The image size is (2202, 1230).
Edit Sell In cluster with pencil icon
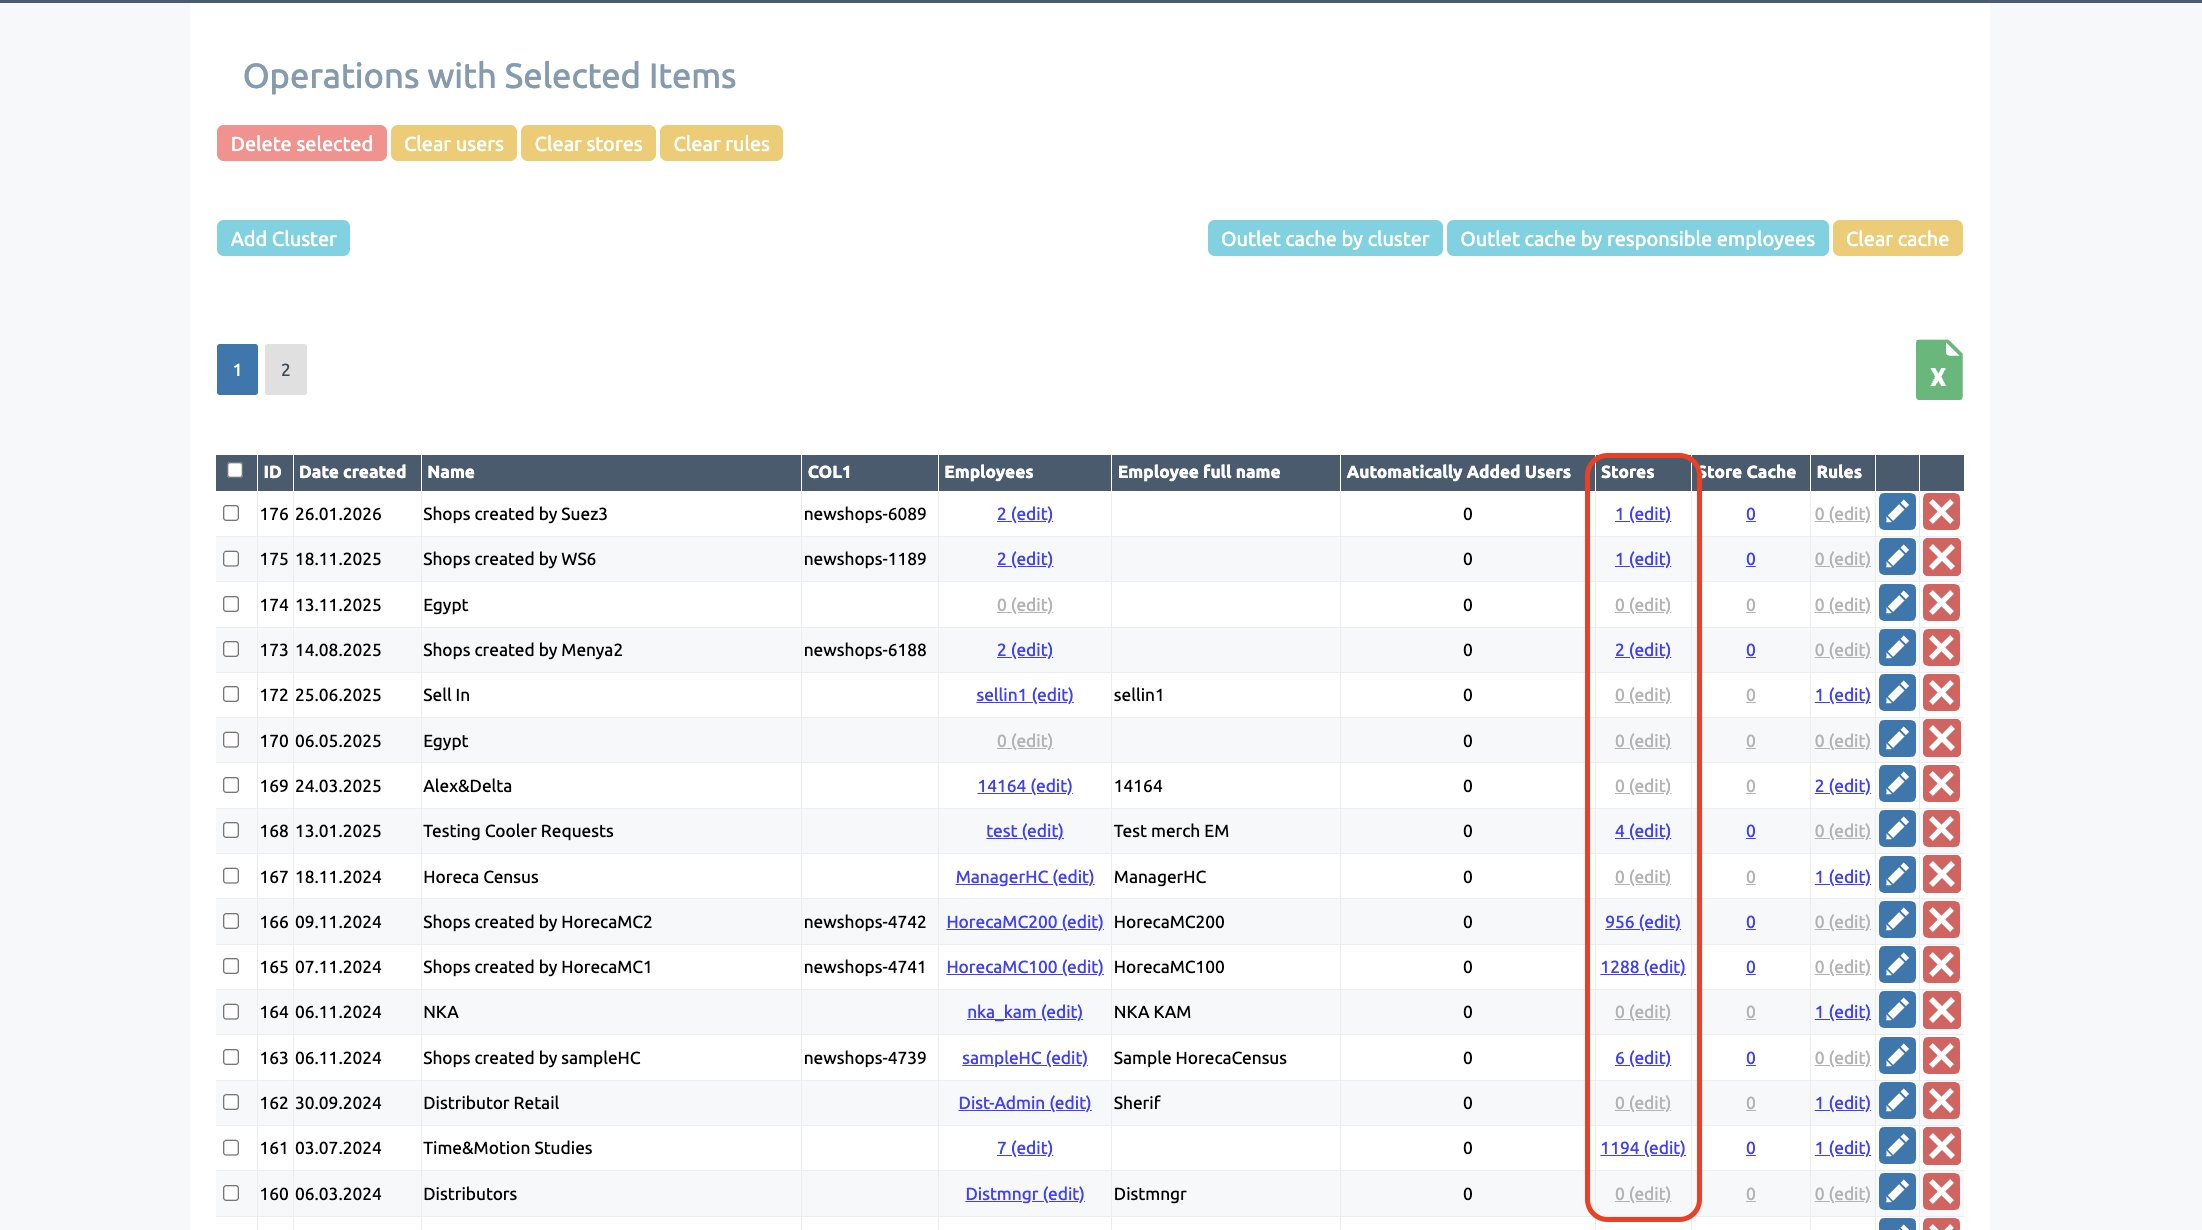[x=1897, y=694]
